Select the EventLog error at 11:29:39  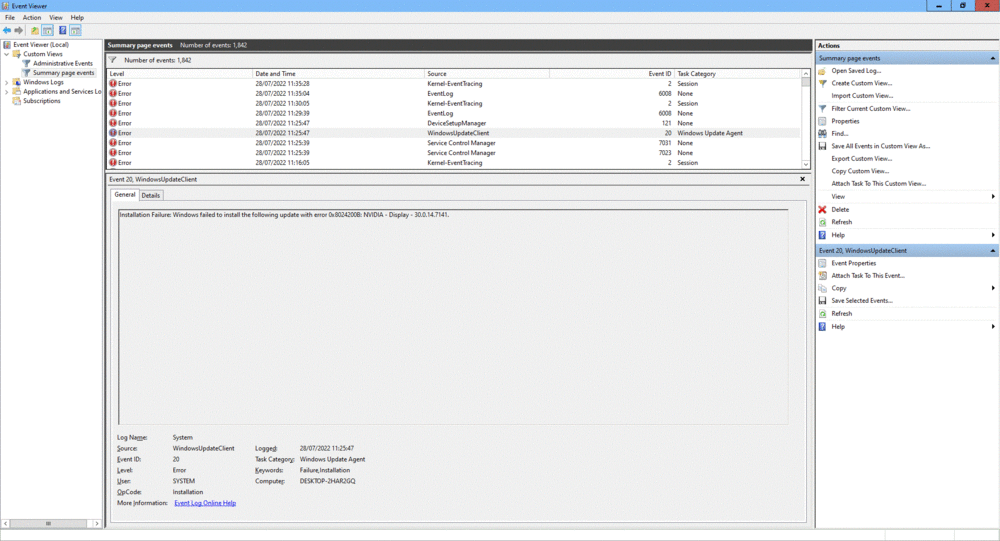[453, 114]
